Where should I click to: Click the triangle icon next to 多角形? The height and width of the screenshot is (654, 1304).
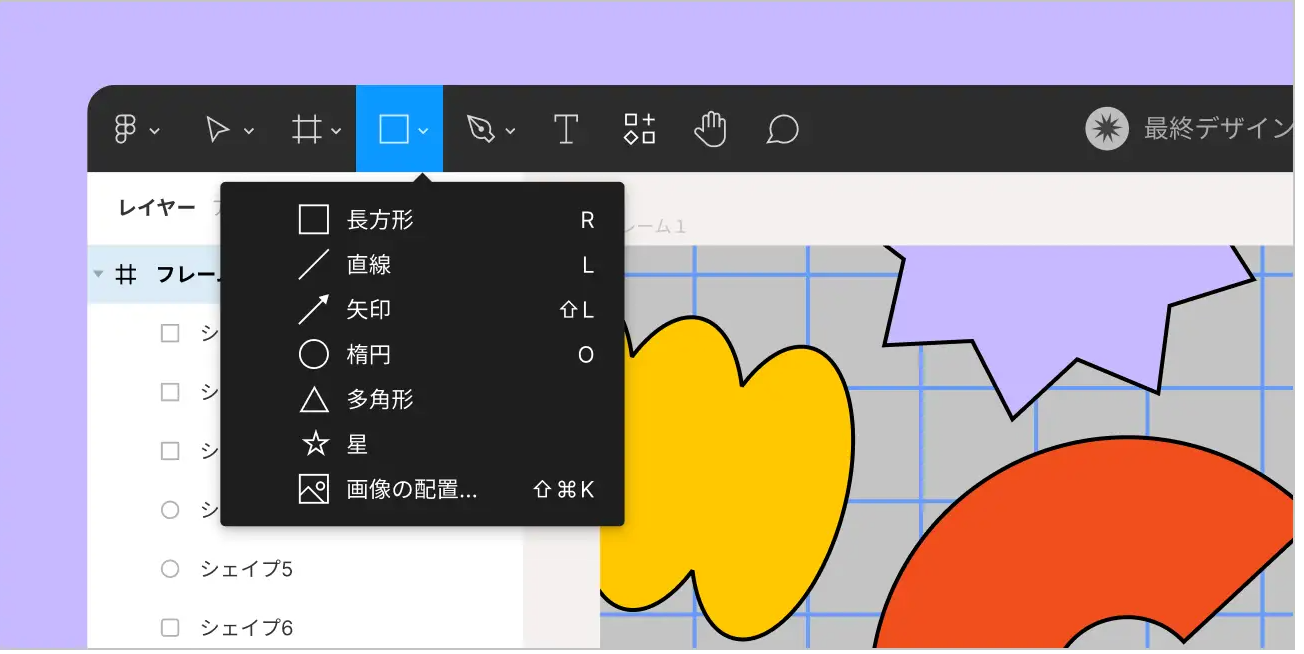[x=314, y=400]
